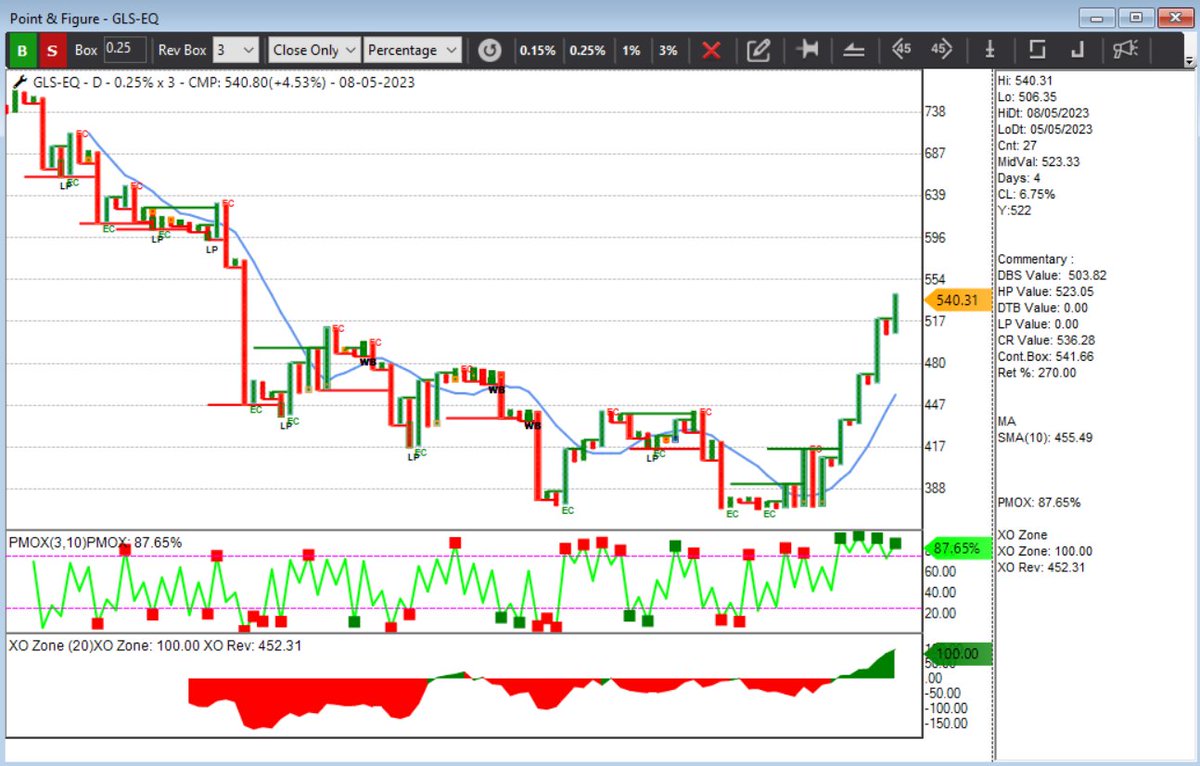
Task: Click the pin chart icon
Action: [x=806, y=49]
